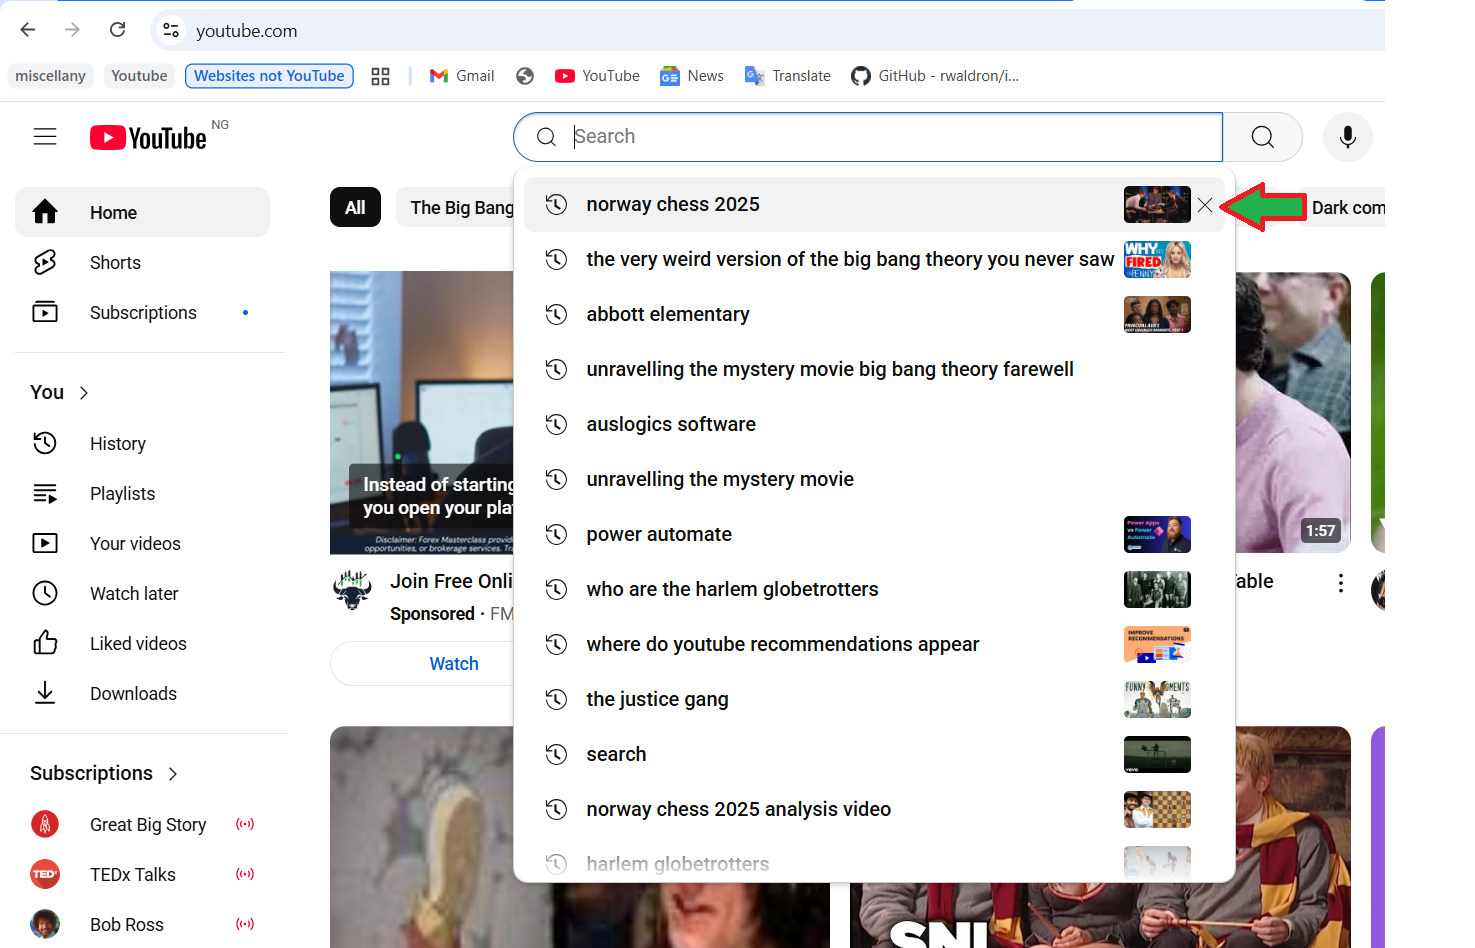This screenshot has height=948, width=1475.
Task: Click the Downloads arrow icon in sidebar
Action: click(x=45, y=693)
